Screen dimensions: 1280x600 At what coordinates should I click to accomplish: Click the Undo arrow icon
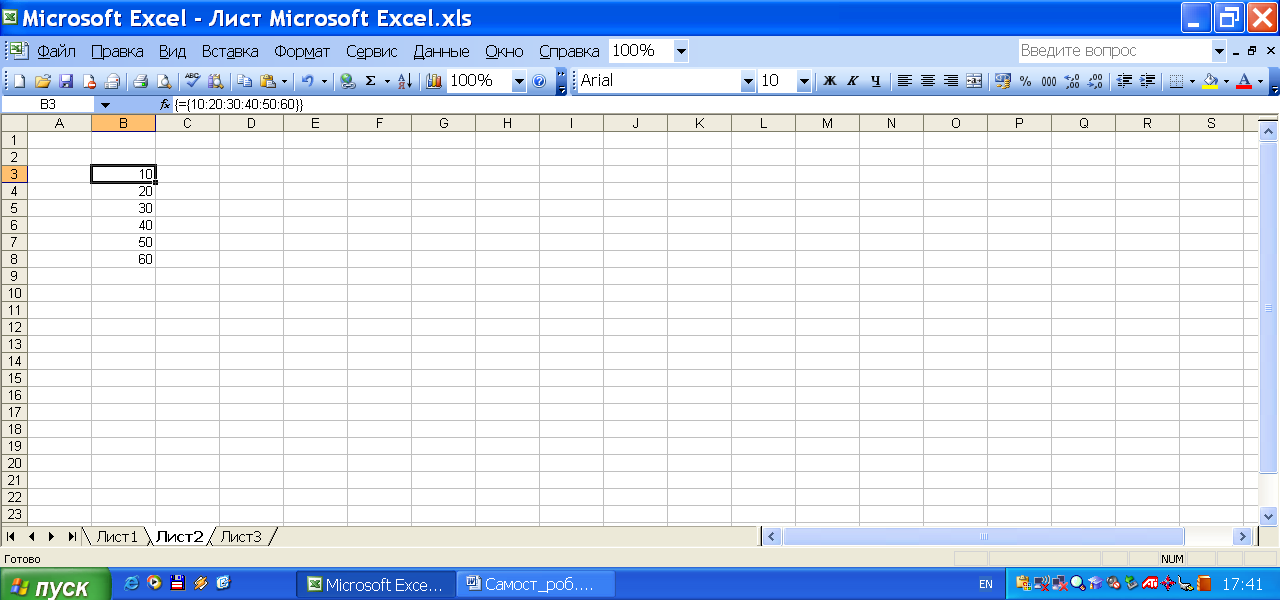click(x=308, y=81)
